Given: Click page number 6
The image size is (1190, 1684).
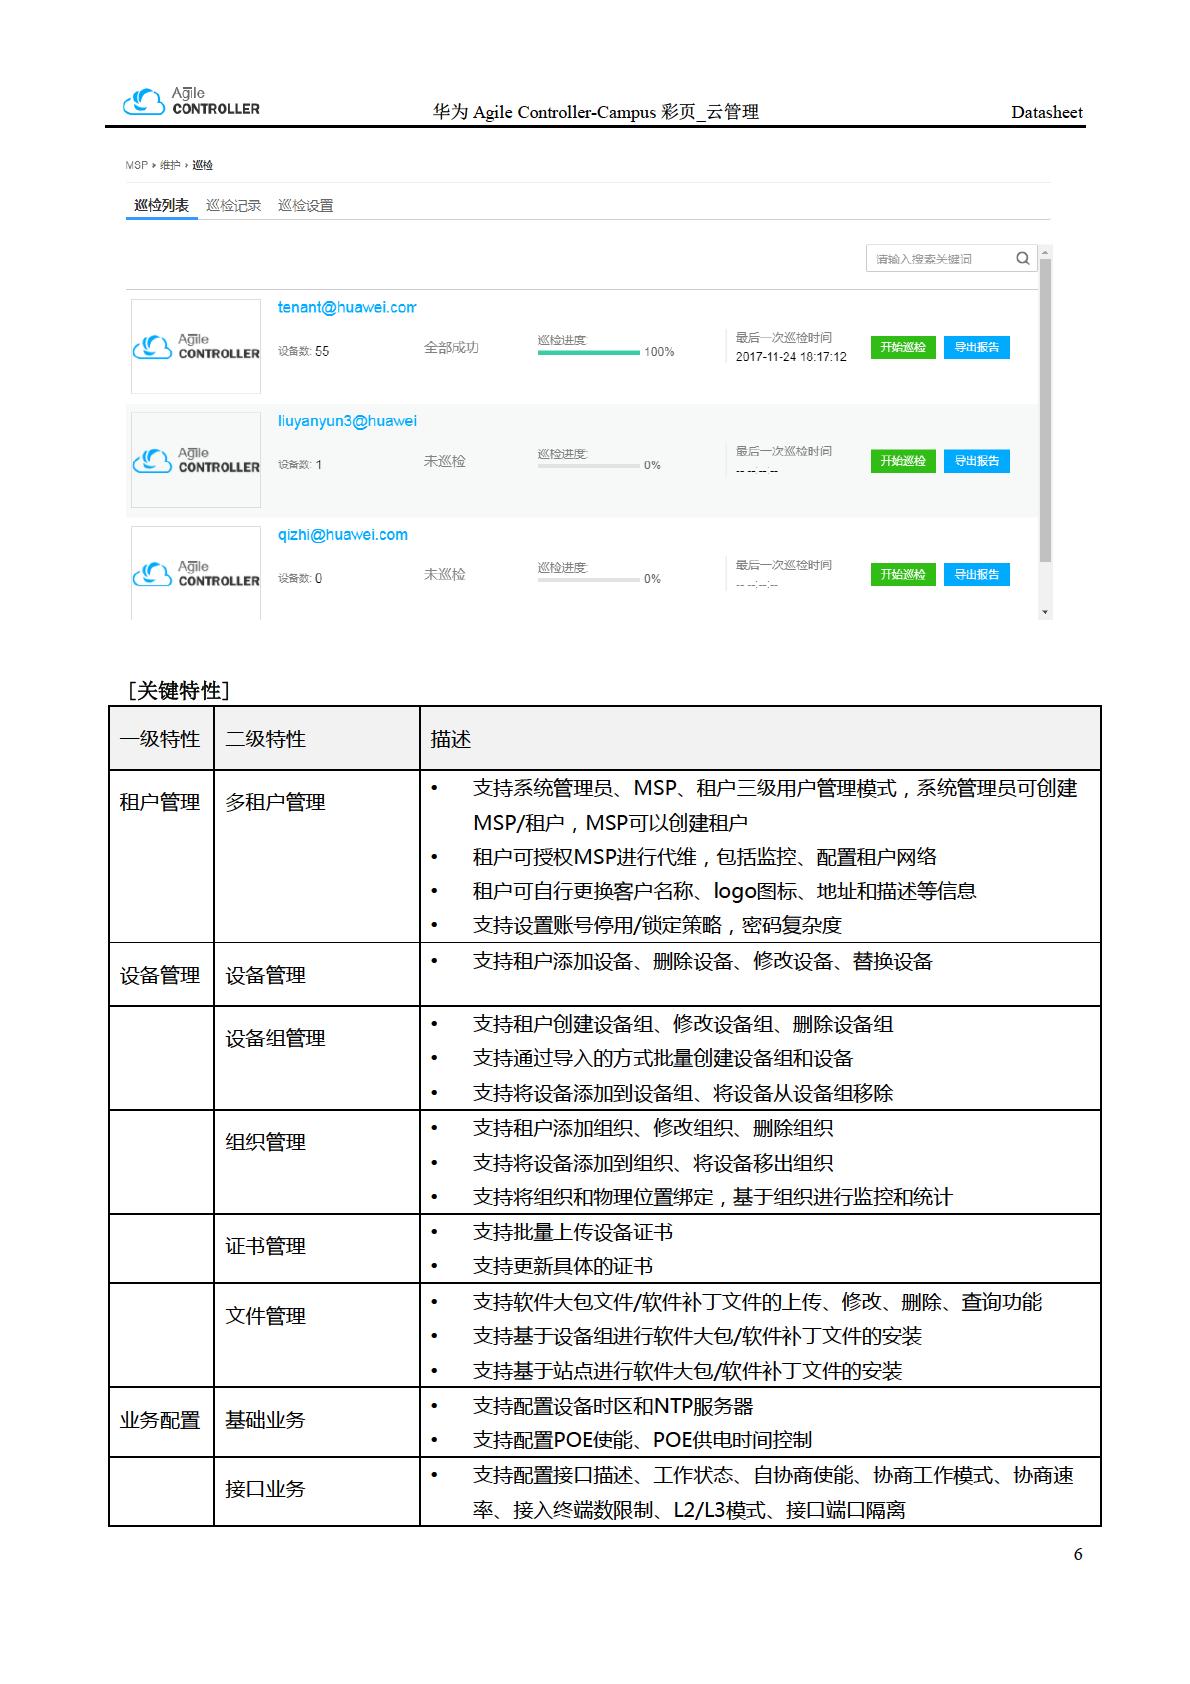Looking at the screenshot, I should point(1078,1554).
